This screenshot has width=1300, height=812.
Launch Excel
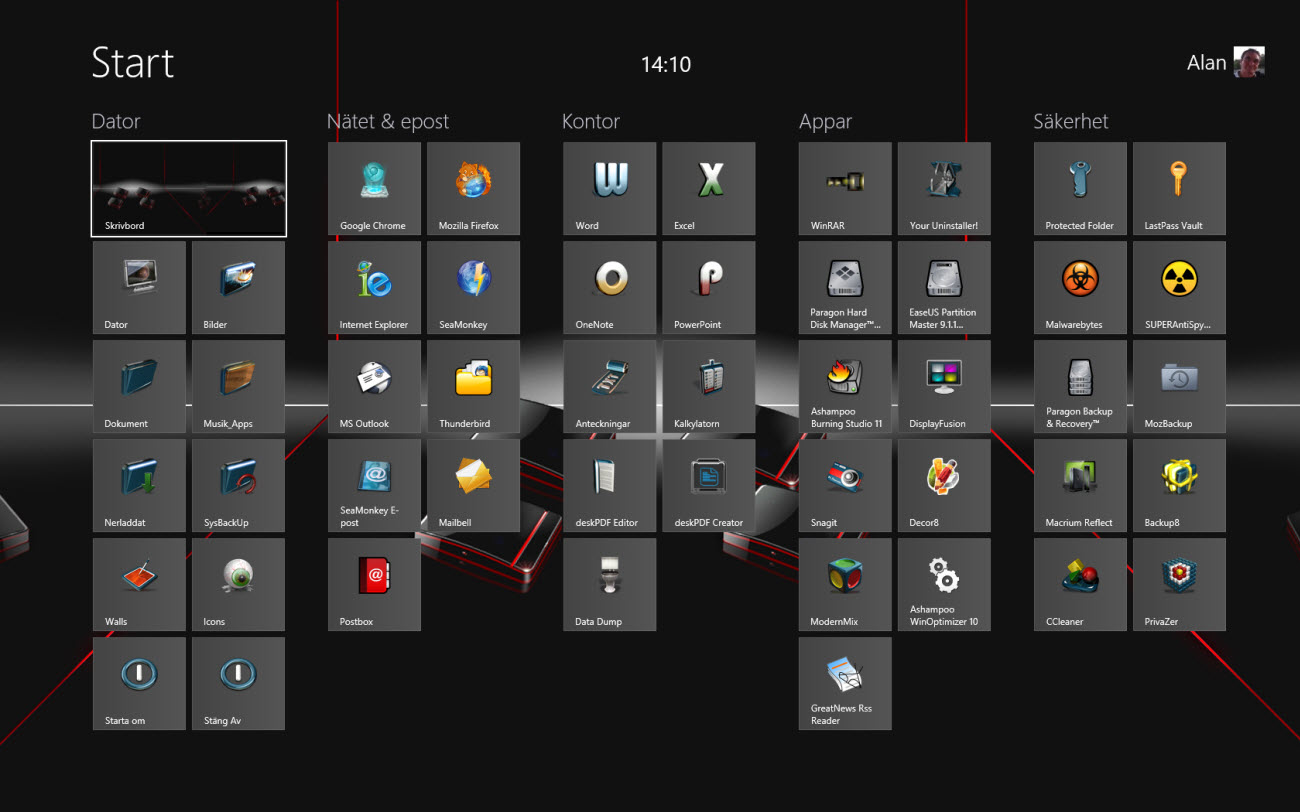tap(709, 188)
